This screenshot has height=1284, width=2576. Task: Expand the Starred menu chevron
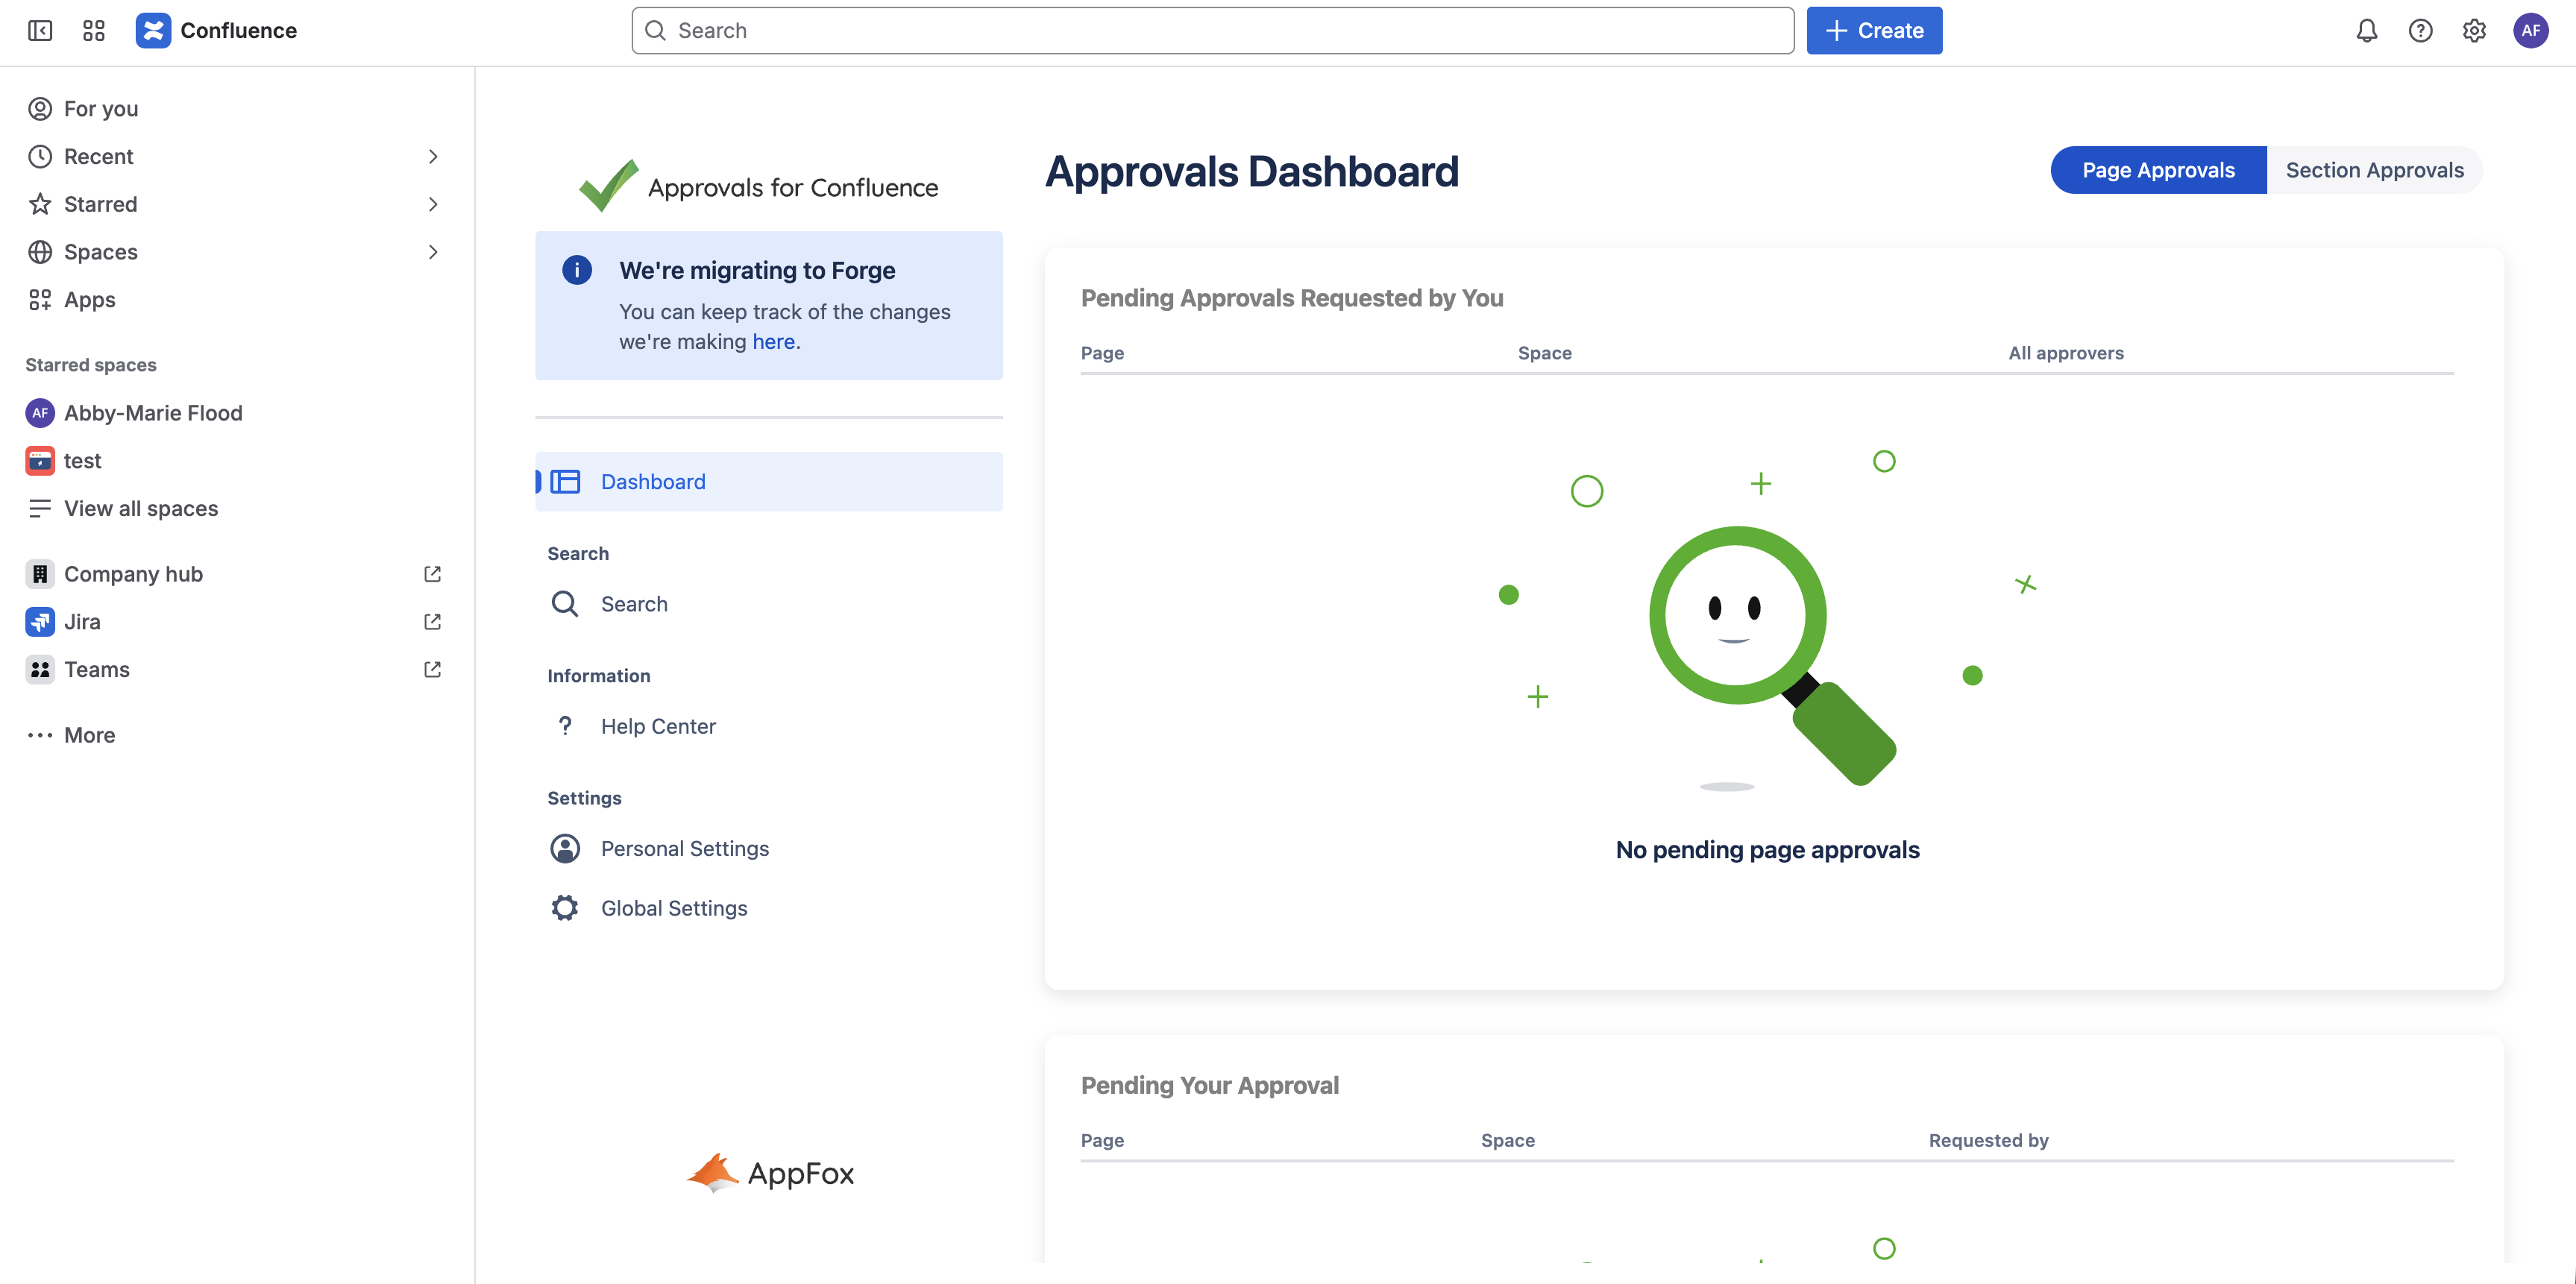click(x=433, y=205)
